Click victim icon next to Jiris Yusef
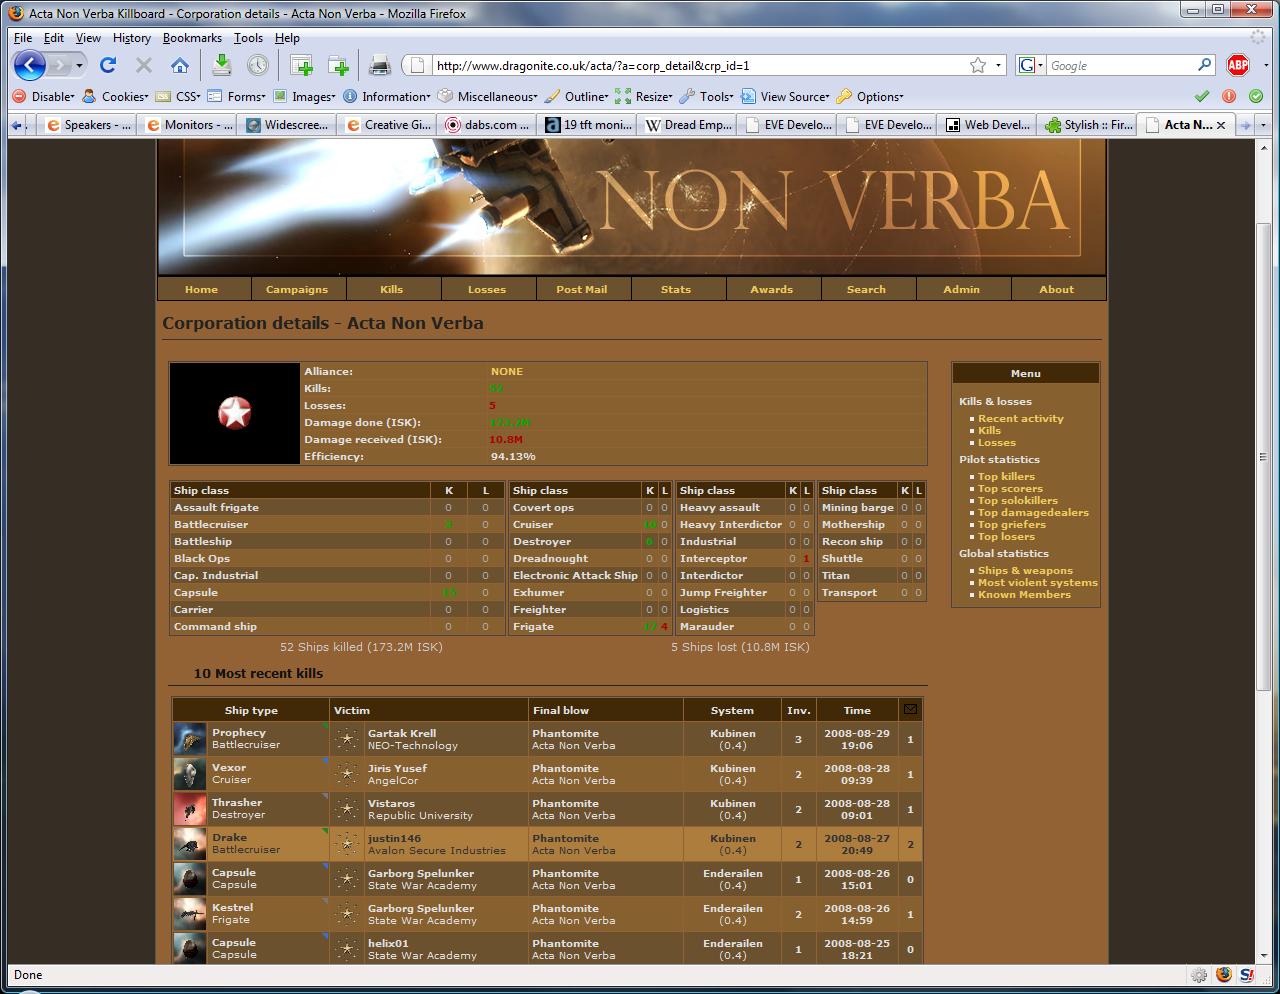 (x=347, y=775)
